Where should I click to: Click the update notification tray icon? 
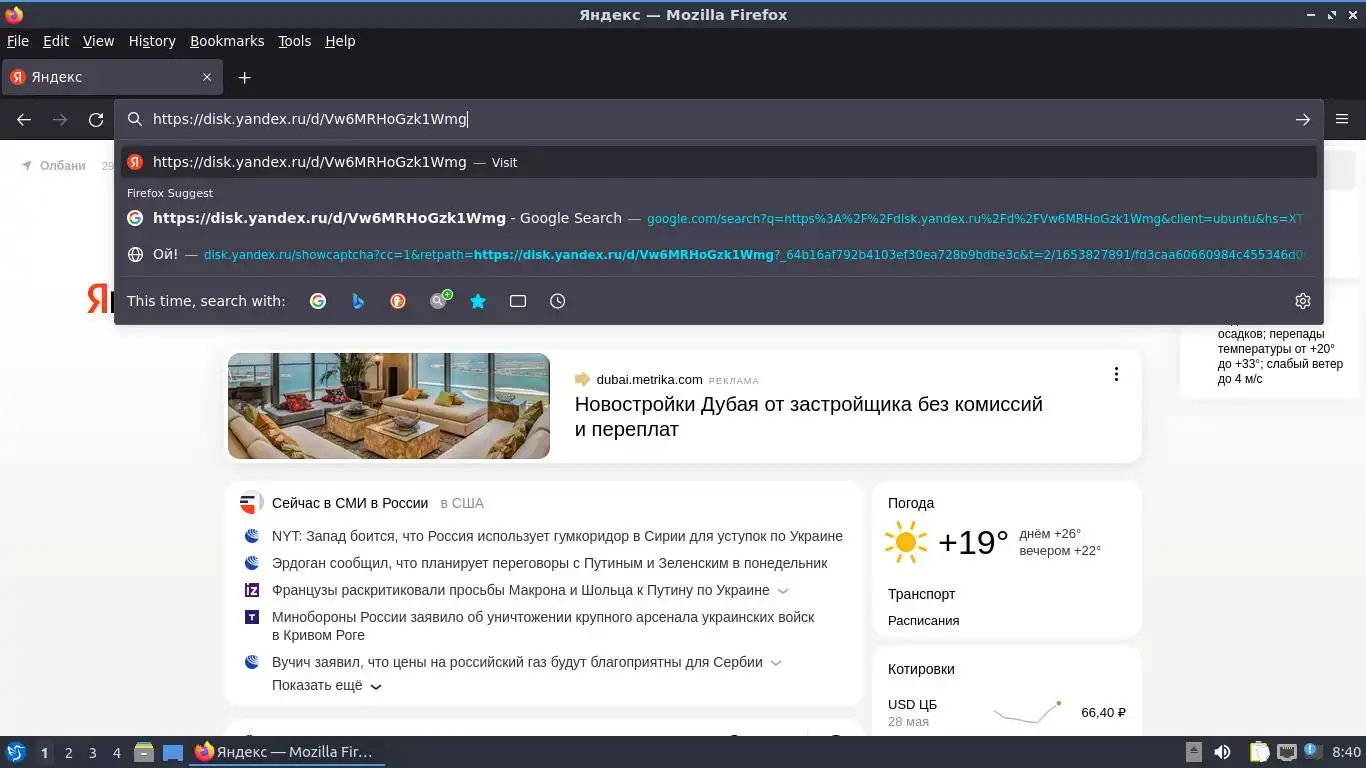tap(1312, 751)
